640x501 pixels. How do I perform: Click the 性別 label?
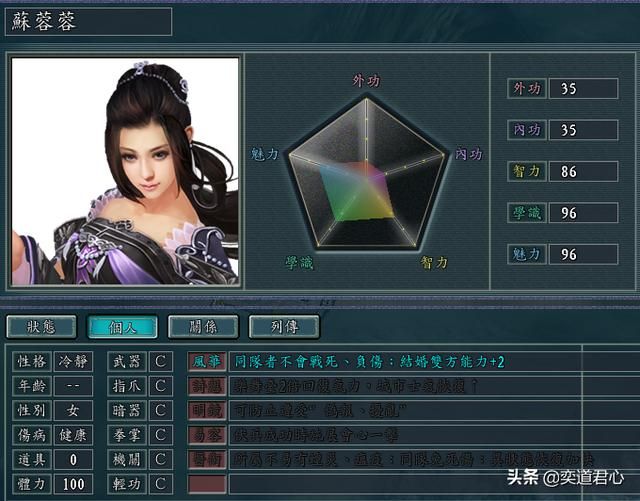(32, 410)
